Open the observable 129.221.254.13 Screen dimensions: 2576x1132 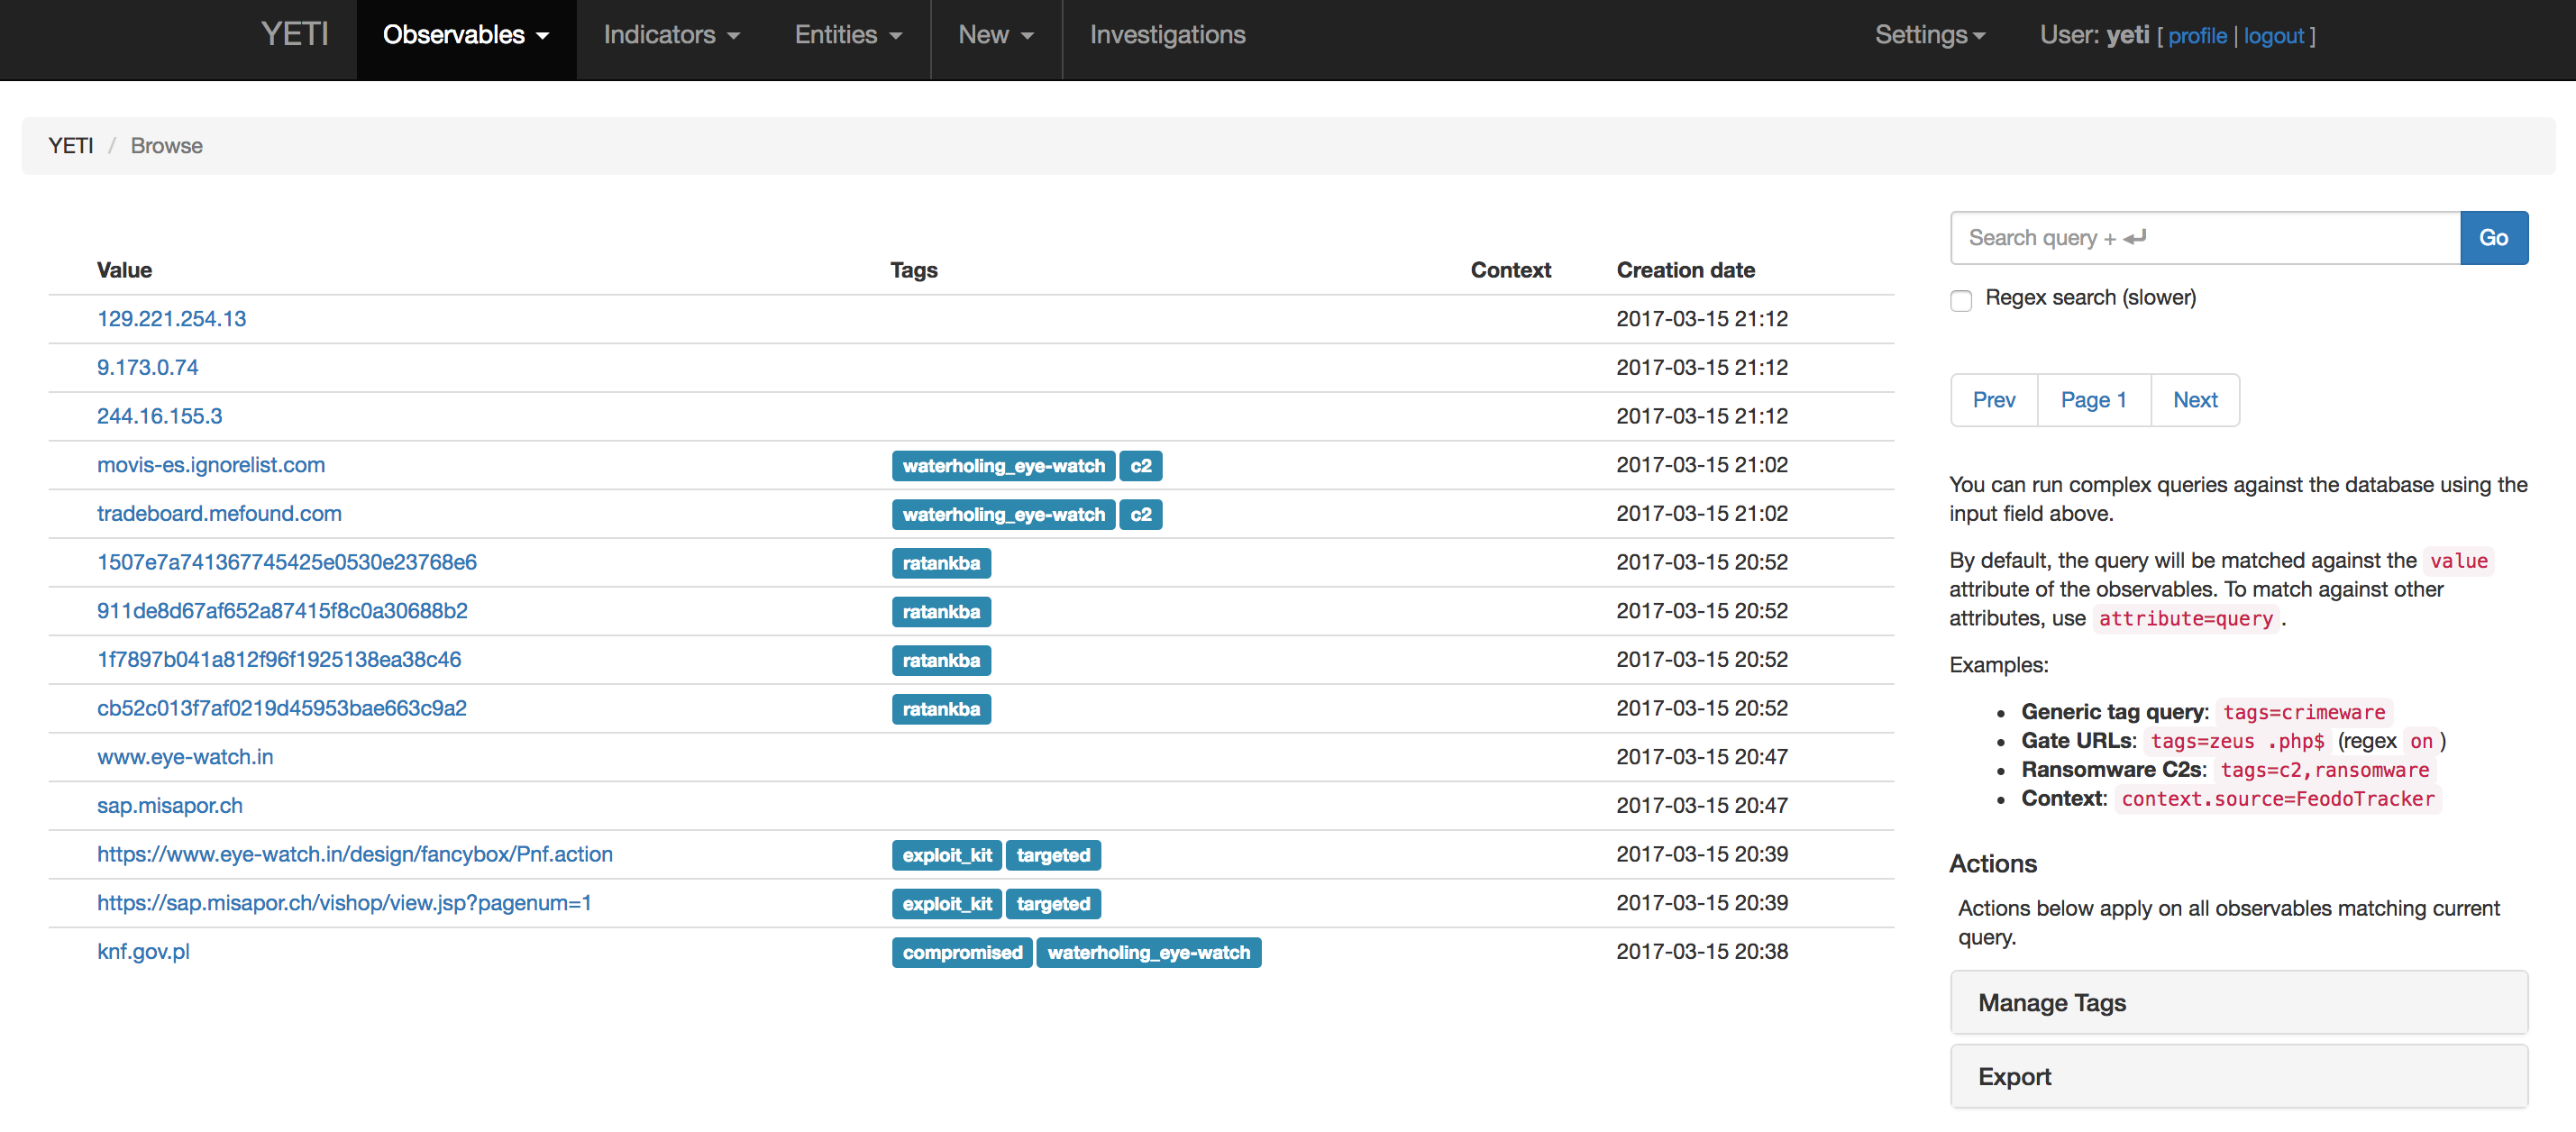(x=171, y=319)
